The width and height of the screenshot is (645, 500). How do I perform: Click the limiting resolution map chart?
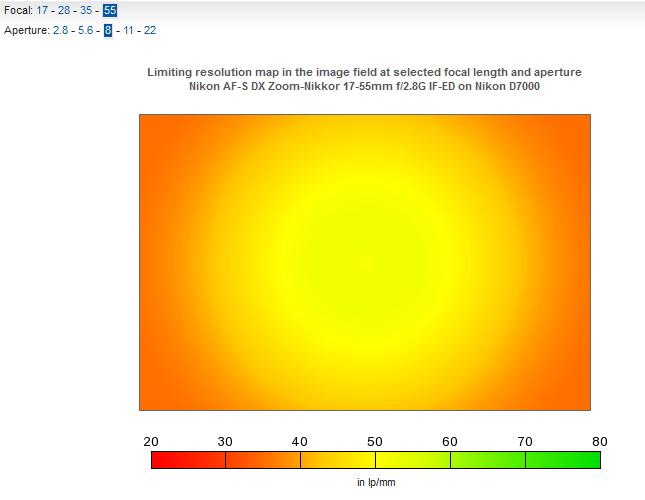tap(365, 262)
